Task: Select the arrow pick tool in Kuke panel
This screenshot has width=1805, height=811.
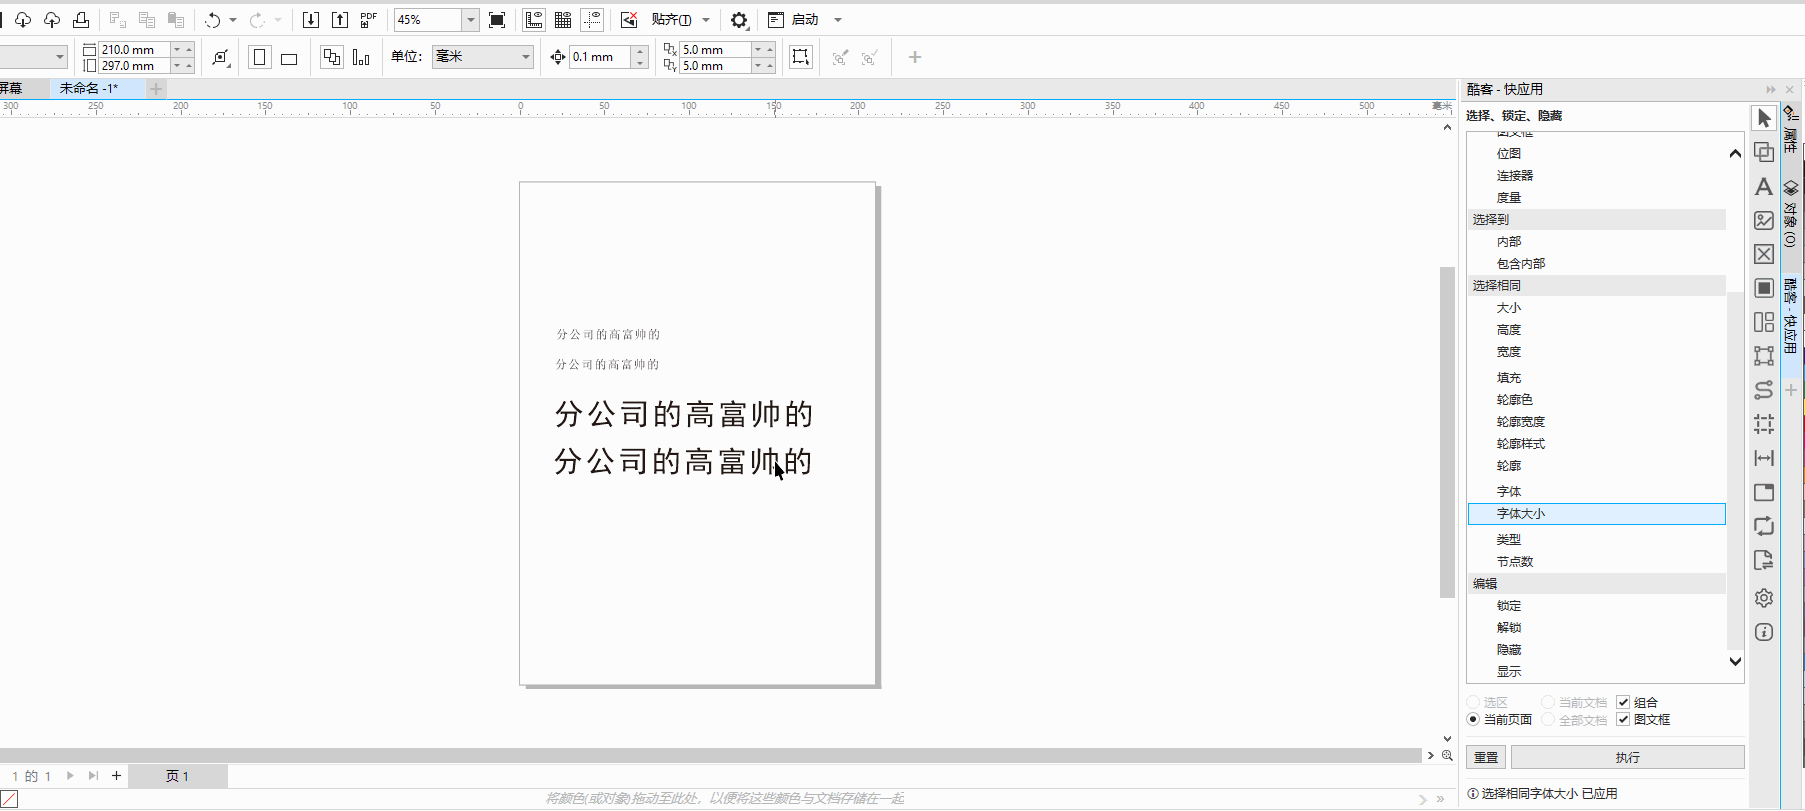Action: coord(1764,118)
